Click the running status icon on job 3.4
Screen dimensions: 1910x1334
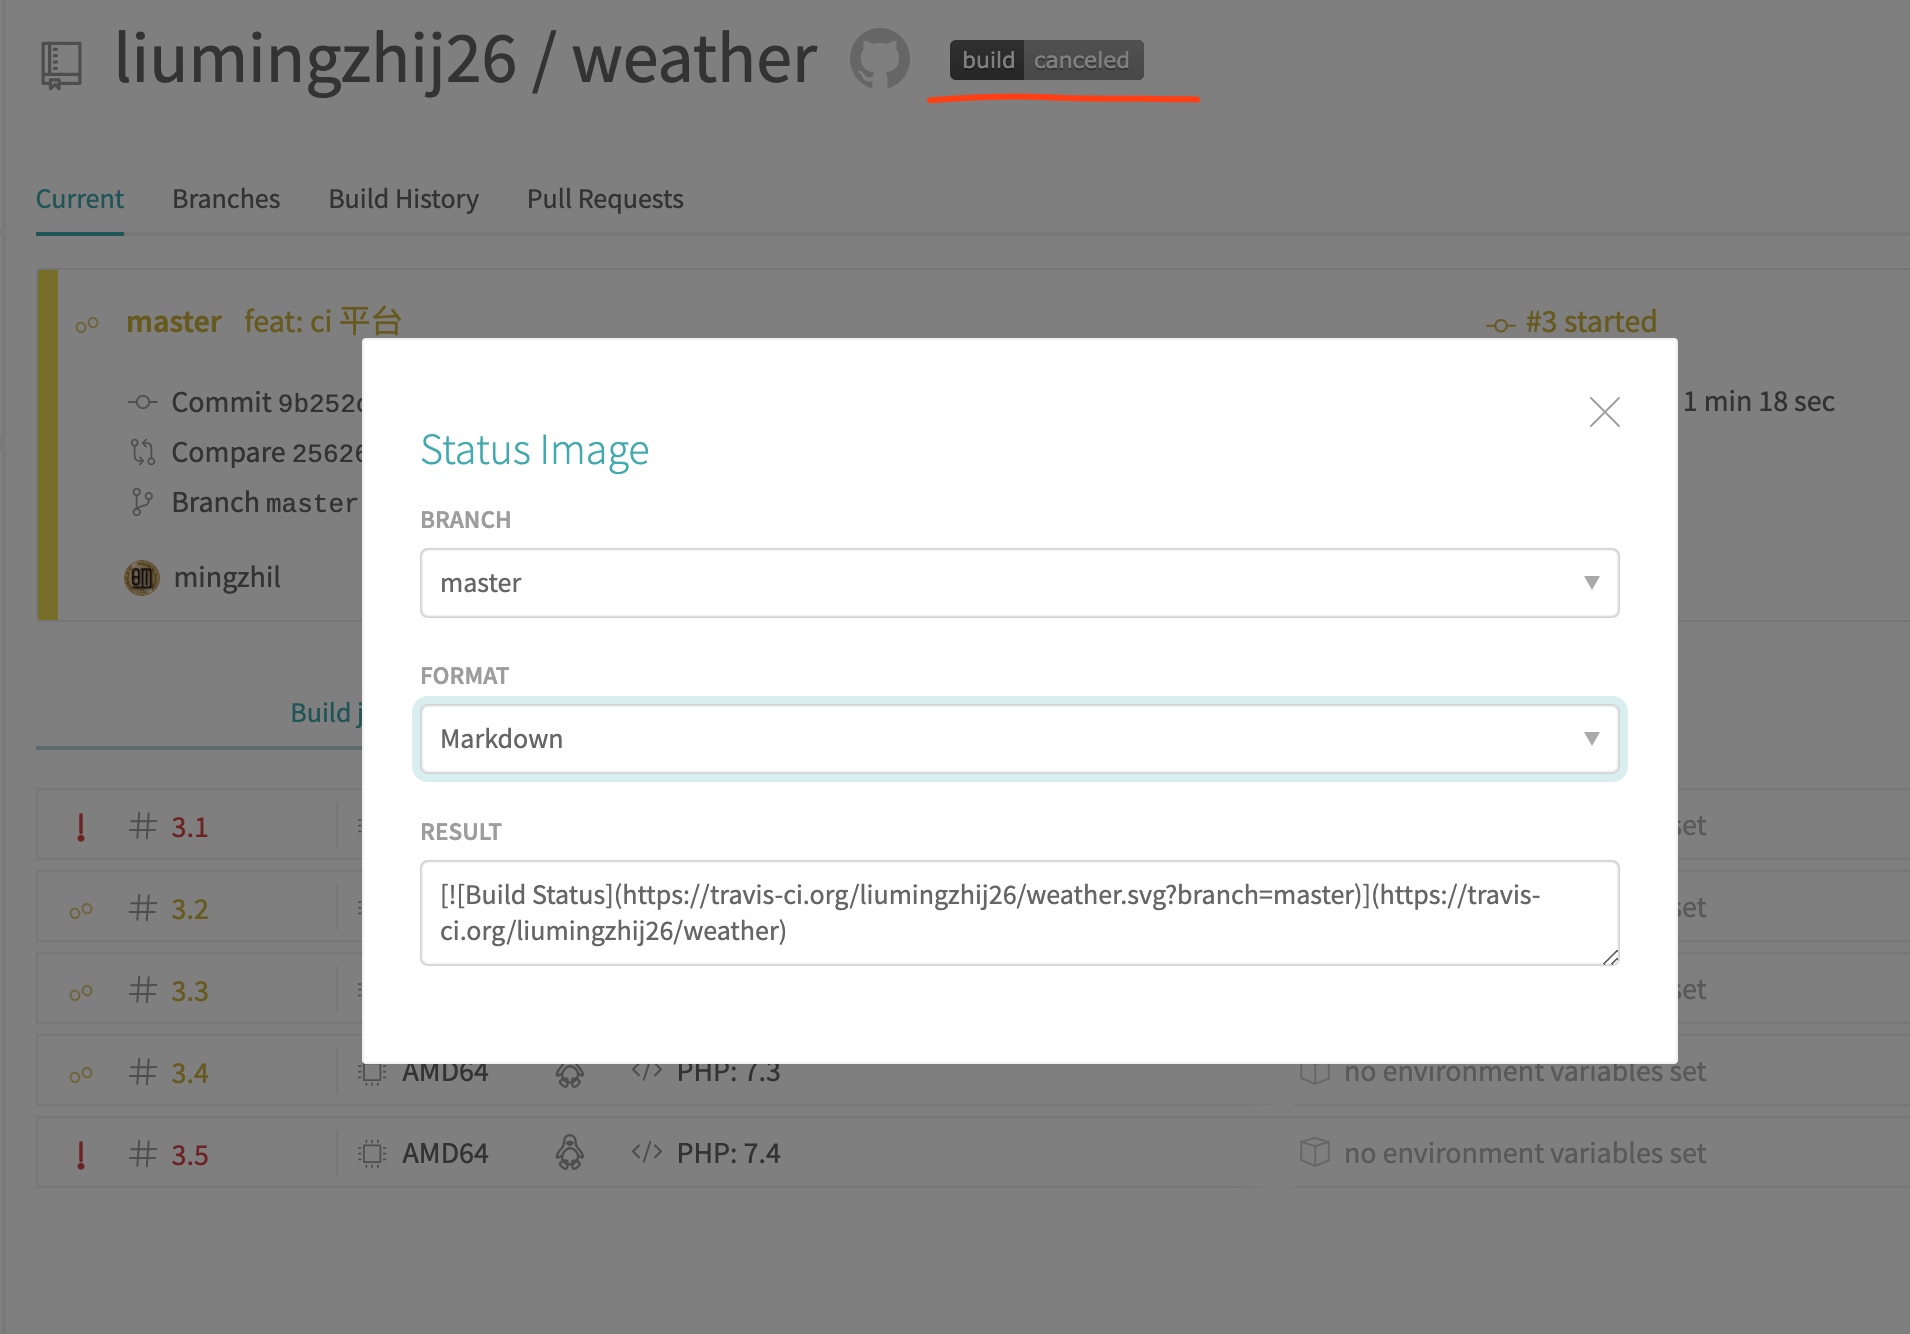pos(81,1075)
